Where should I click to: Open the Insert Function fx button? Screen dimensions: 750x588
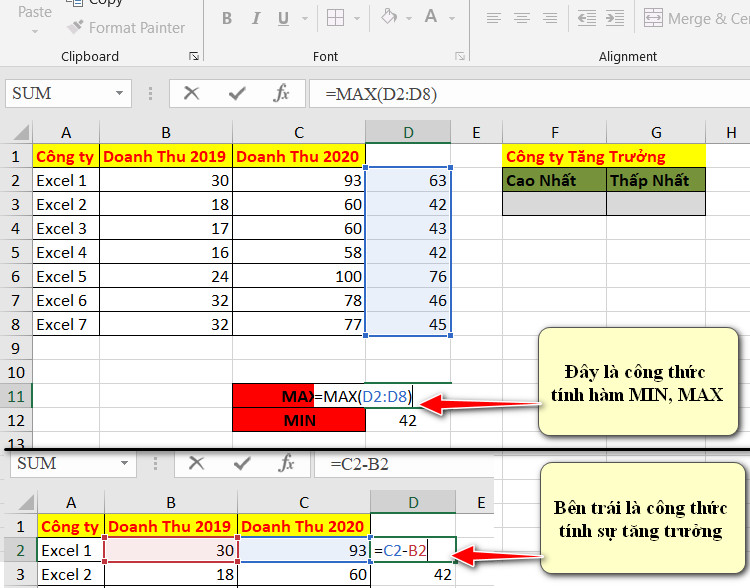pyautogui.click(x=281, y=93)
